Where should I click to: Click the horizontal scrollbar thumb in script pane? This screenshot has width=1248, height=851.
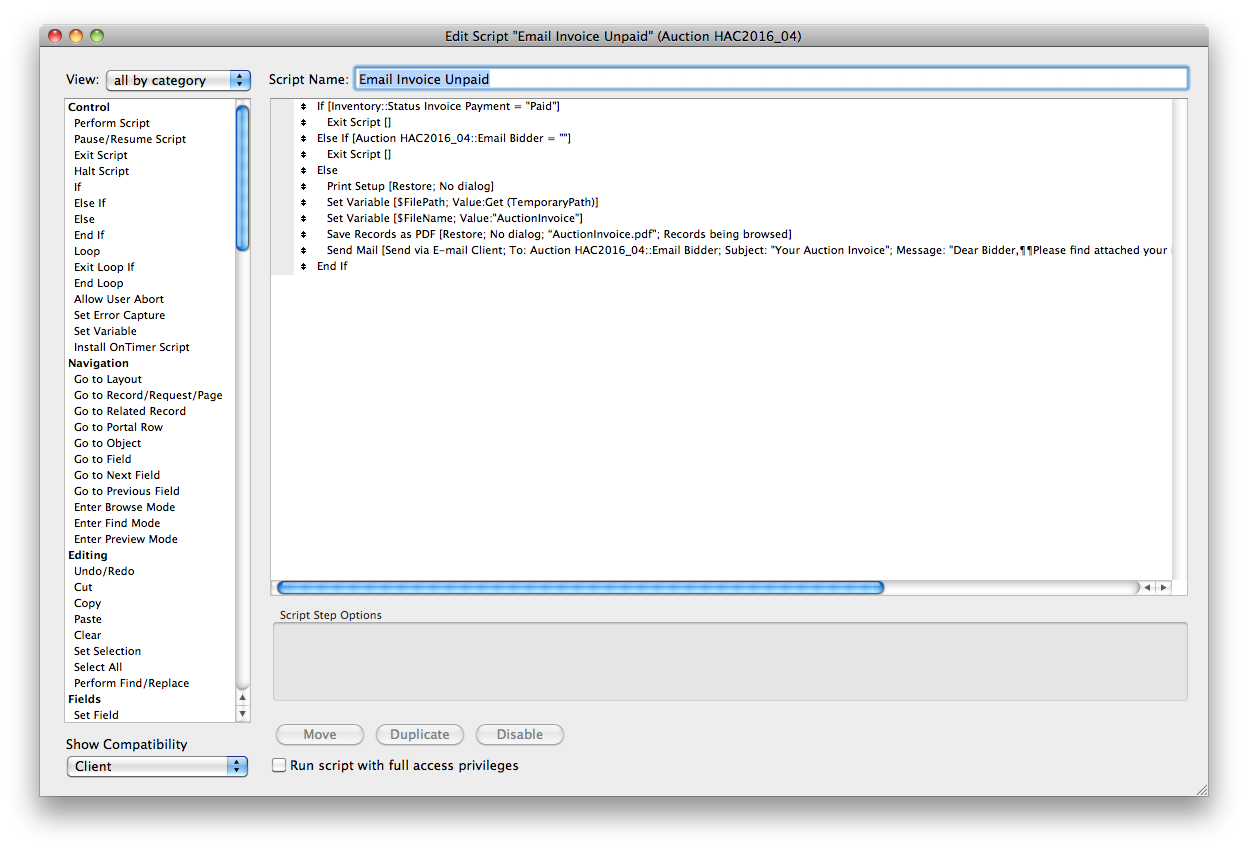pos(580,588)
